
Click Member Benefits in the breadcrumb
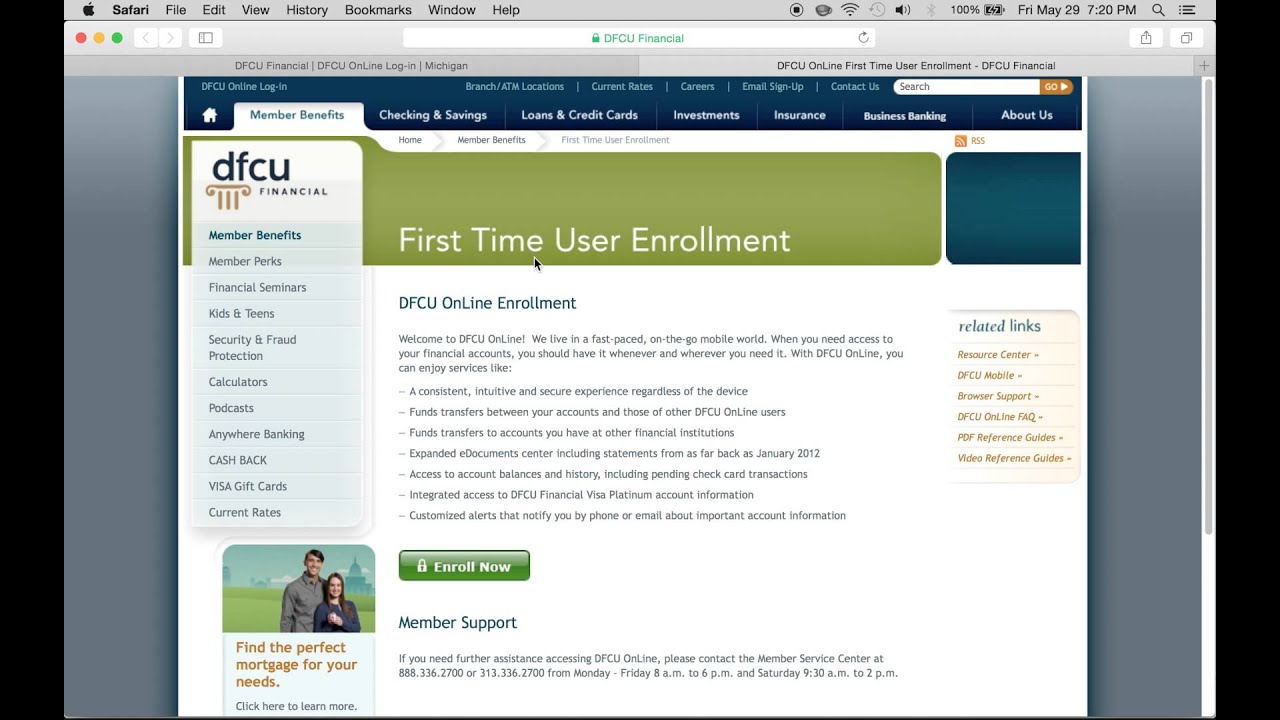point(491,140)
